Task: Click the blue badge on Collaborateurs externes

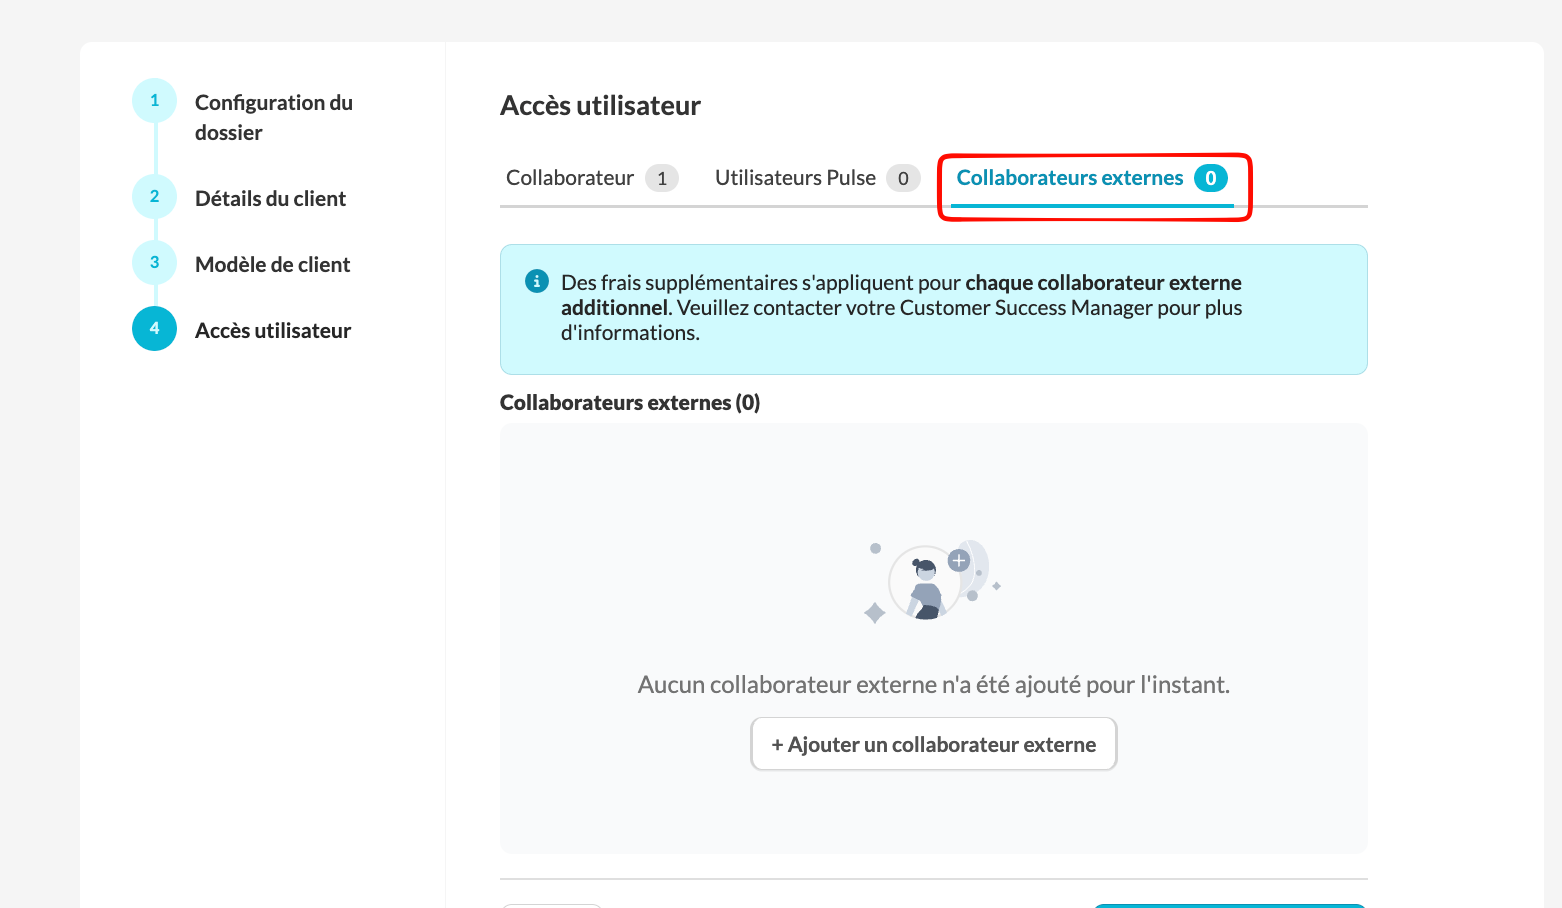Action: tap(1210, 178)
